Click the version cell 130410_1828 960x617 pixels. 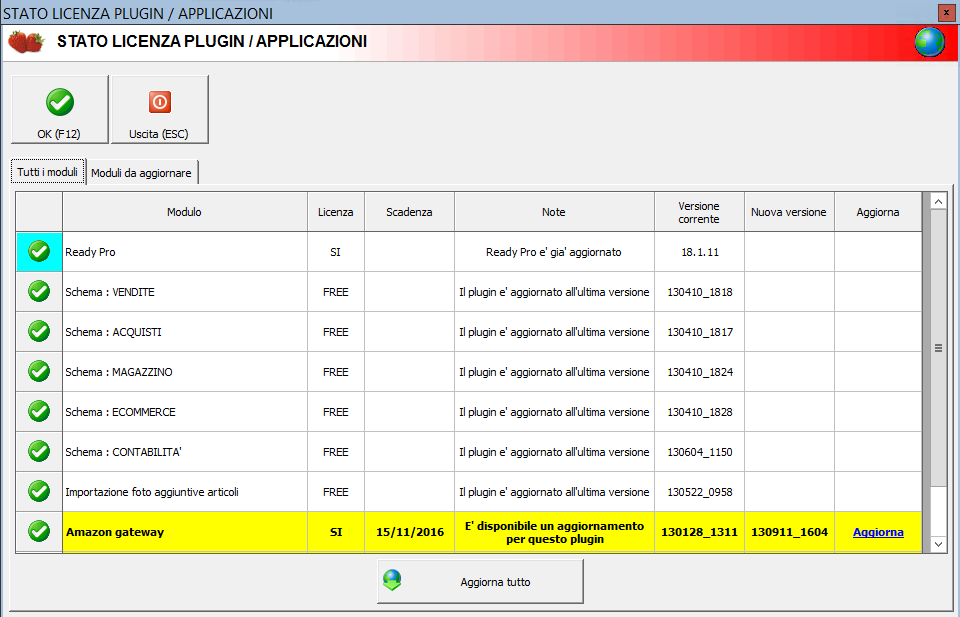tap(700, 412)
